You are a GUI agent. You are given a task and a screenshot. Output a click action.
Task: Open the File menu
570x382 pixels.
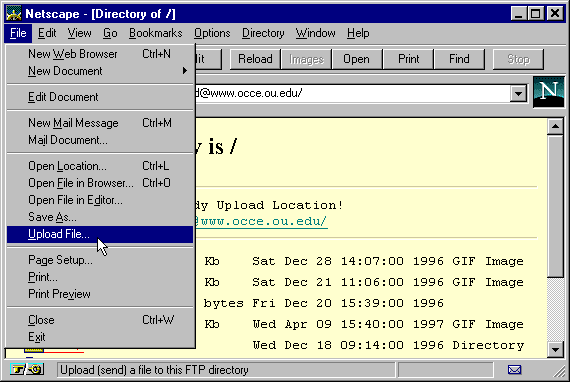pyautogui.click(x=18, y=33)
